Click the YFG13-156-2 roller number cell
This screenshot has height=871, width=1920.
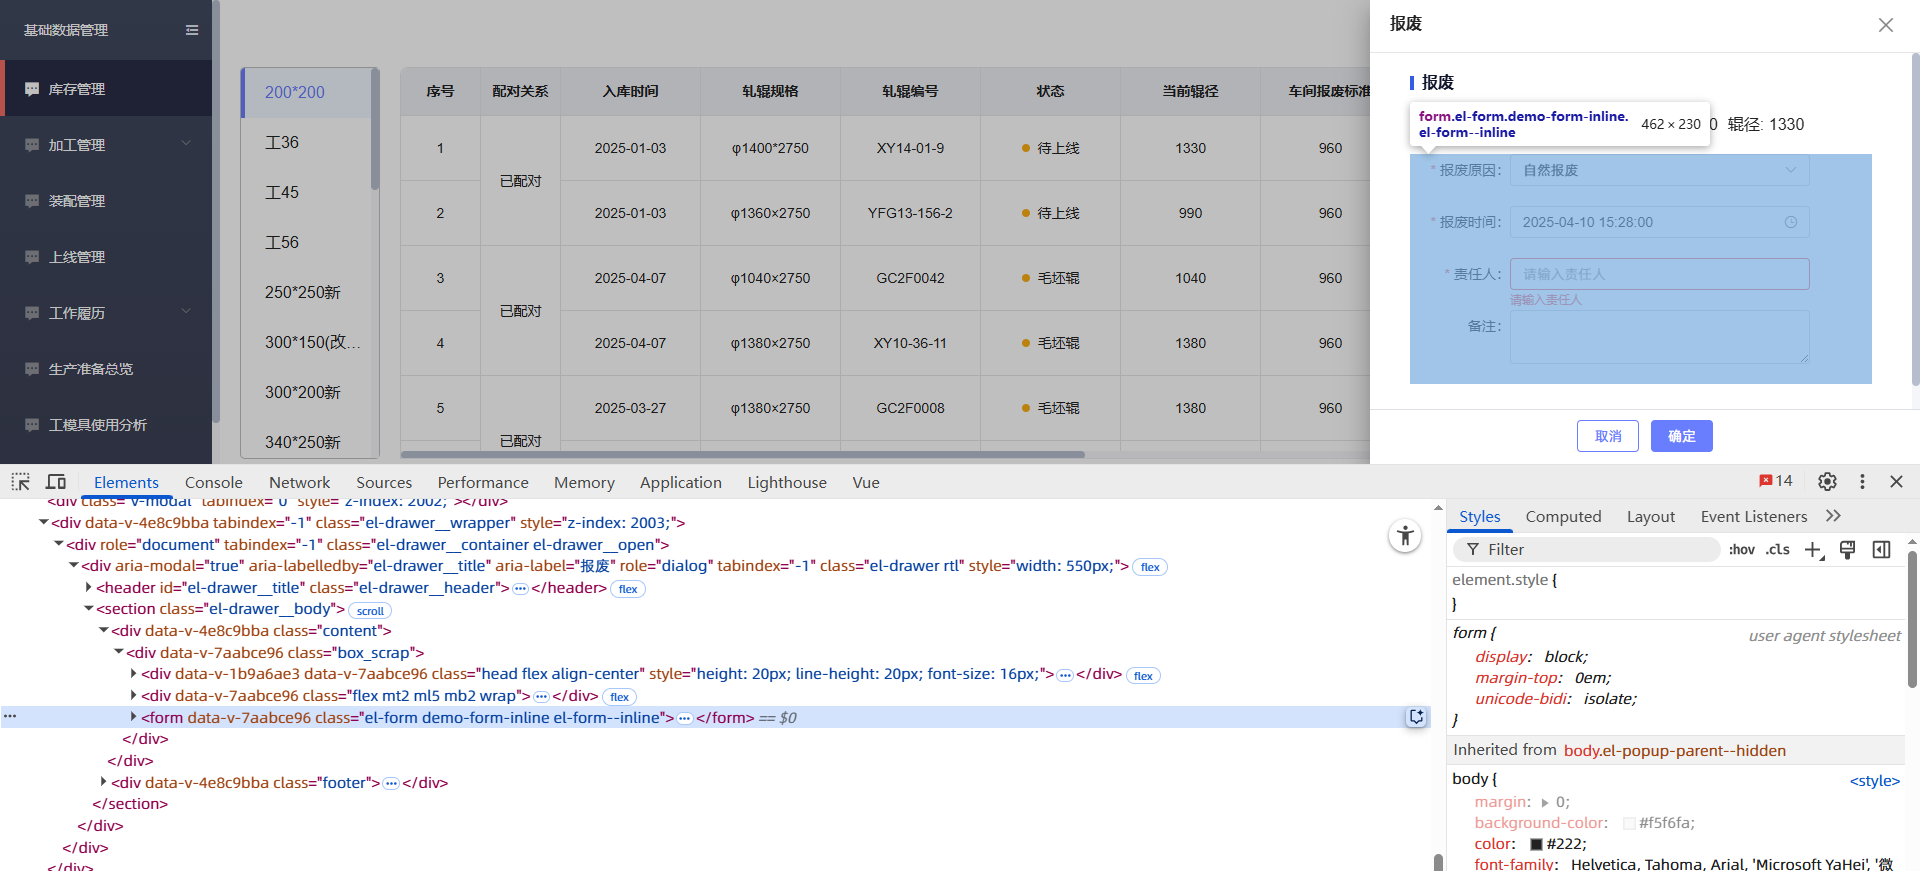click(x=910, y=213)
